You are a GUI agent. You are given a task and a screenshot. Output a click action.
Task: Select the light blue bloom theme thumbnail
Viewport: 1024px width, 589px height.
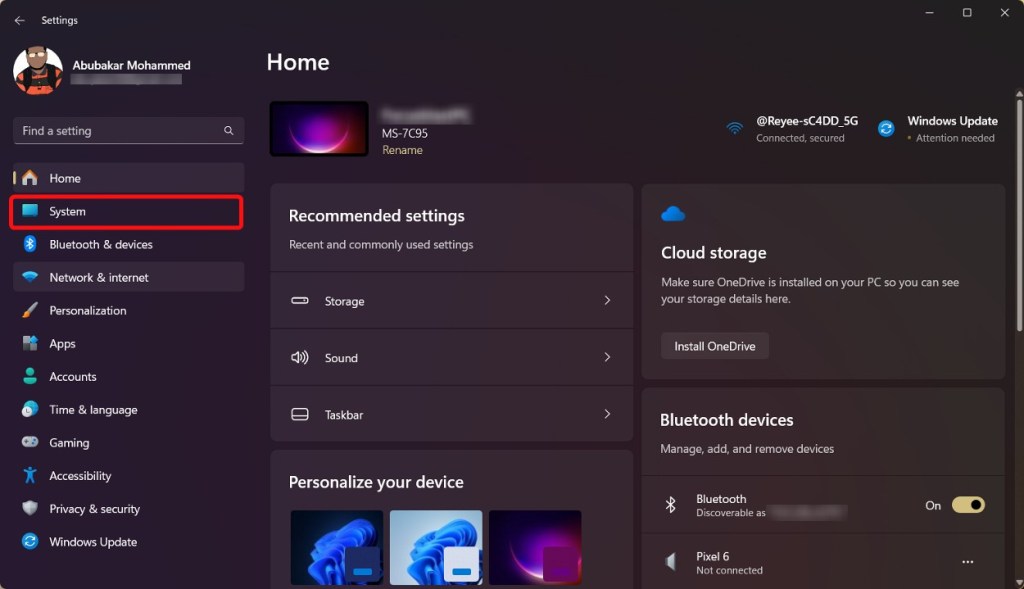[x=436, y=547]
